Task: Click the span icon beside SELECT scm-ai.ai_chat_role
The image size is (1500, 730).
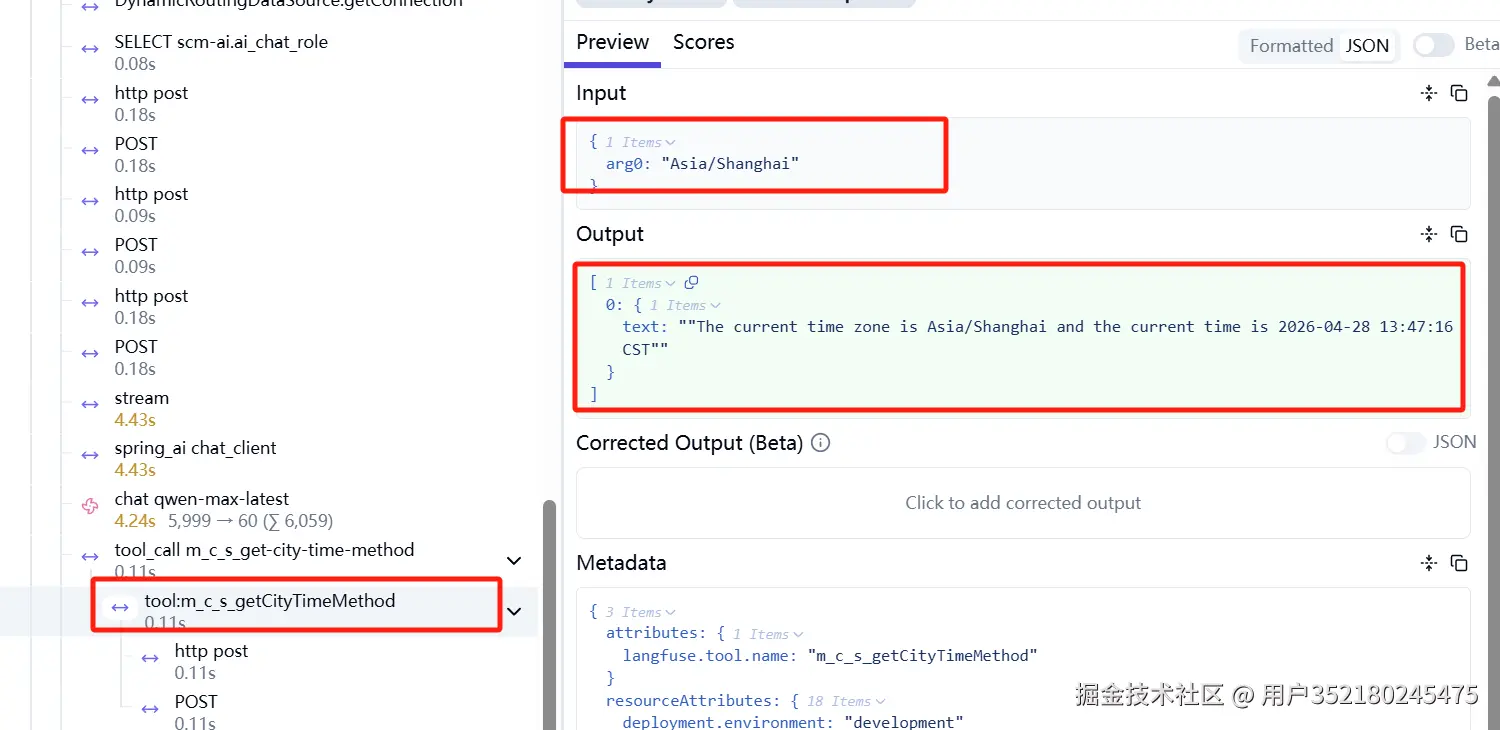Action: coord(90,48)
